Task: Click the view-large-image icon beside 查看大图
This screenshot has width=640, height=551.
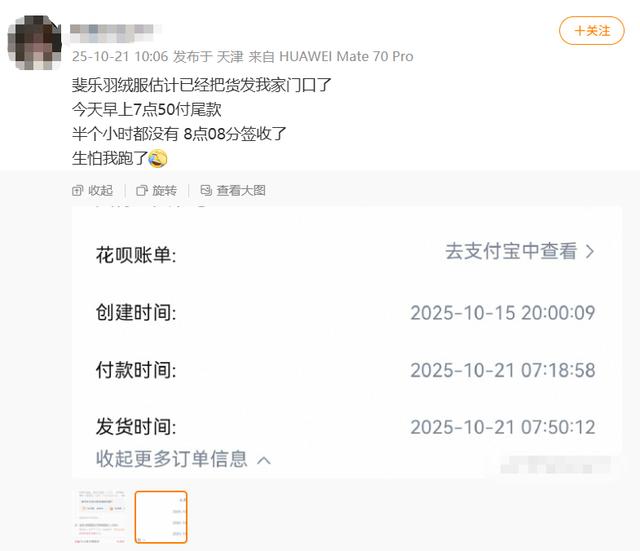Action: click(x=206, y=191)
